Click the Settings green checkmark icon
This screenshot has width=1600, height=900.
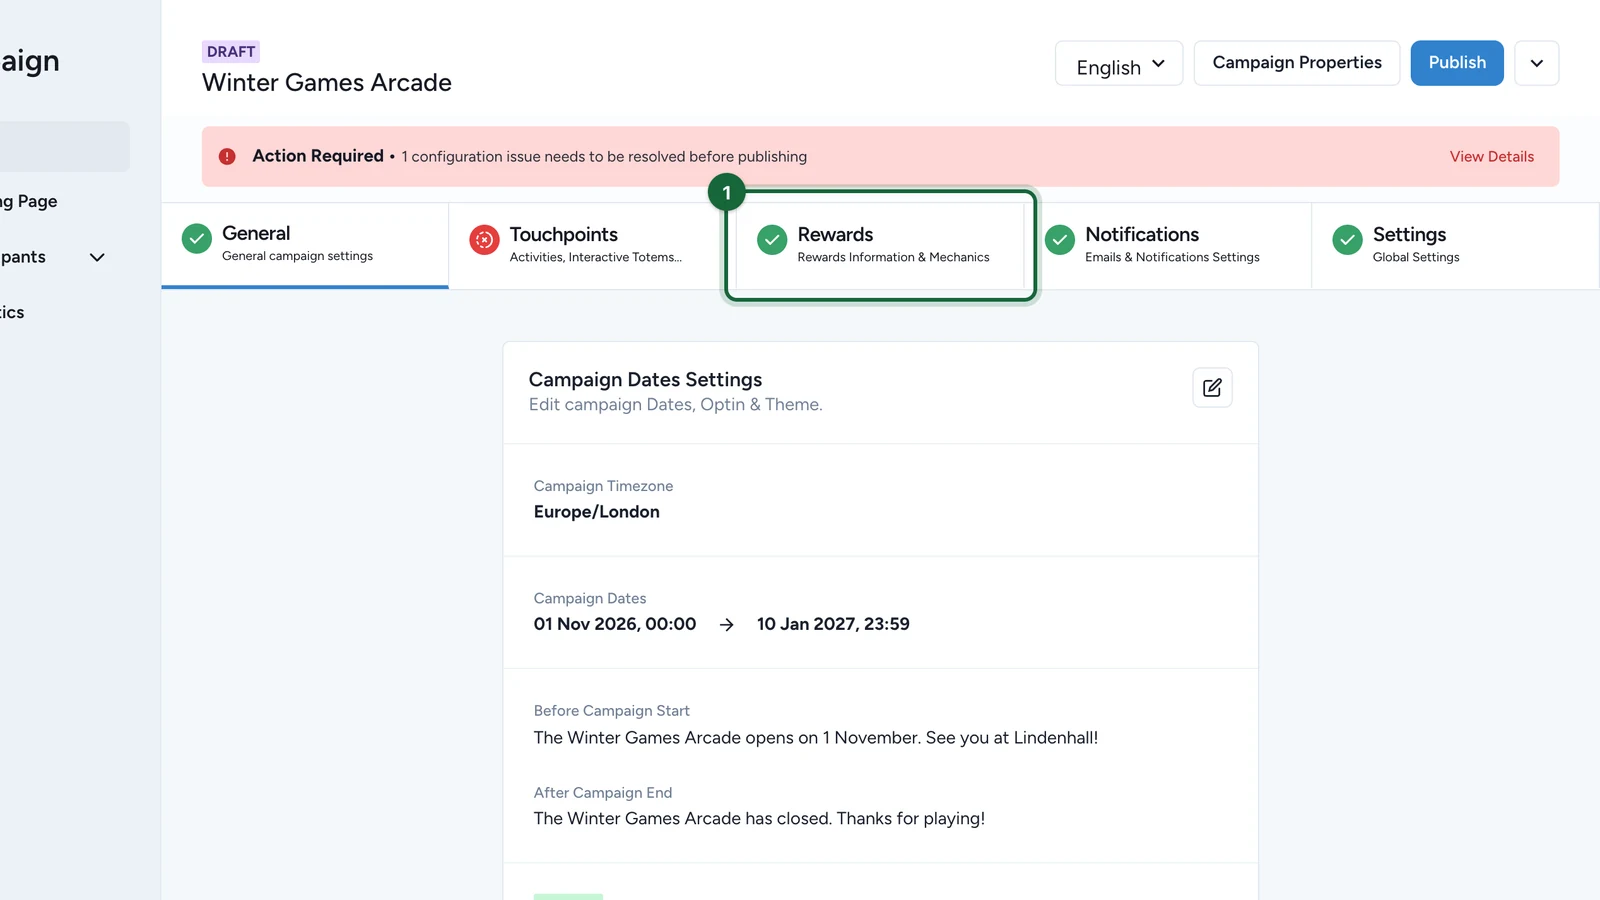[1347, 240]
